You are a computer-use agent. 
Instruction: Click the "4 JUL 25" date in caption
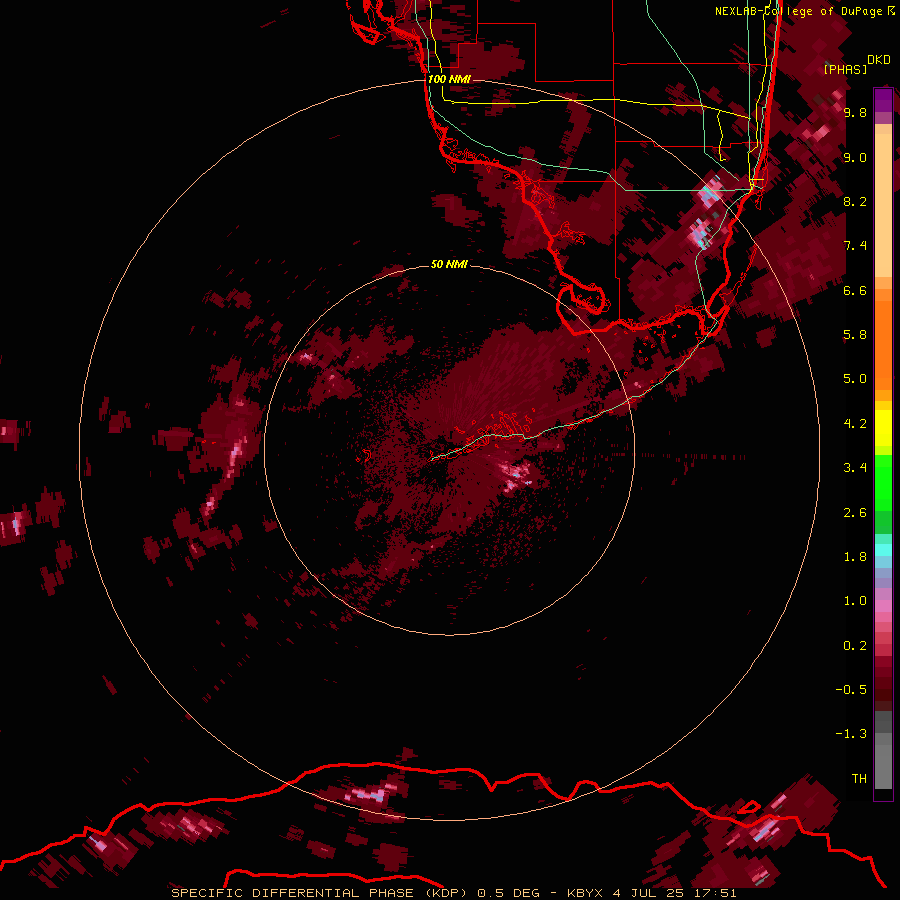[x=649, y=893]
